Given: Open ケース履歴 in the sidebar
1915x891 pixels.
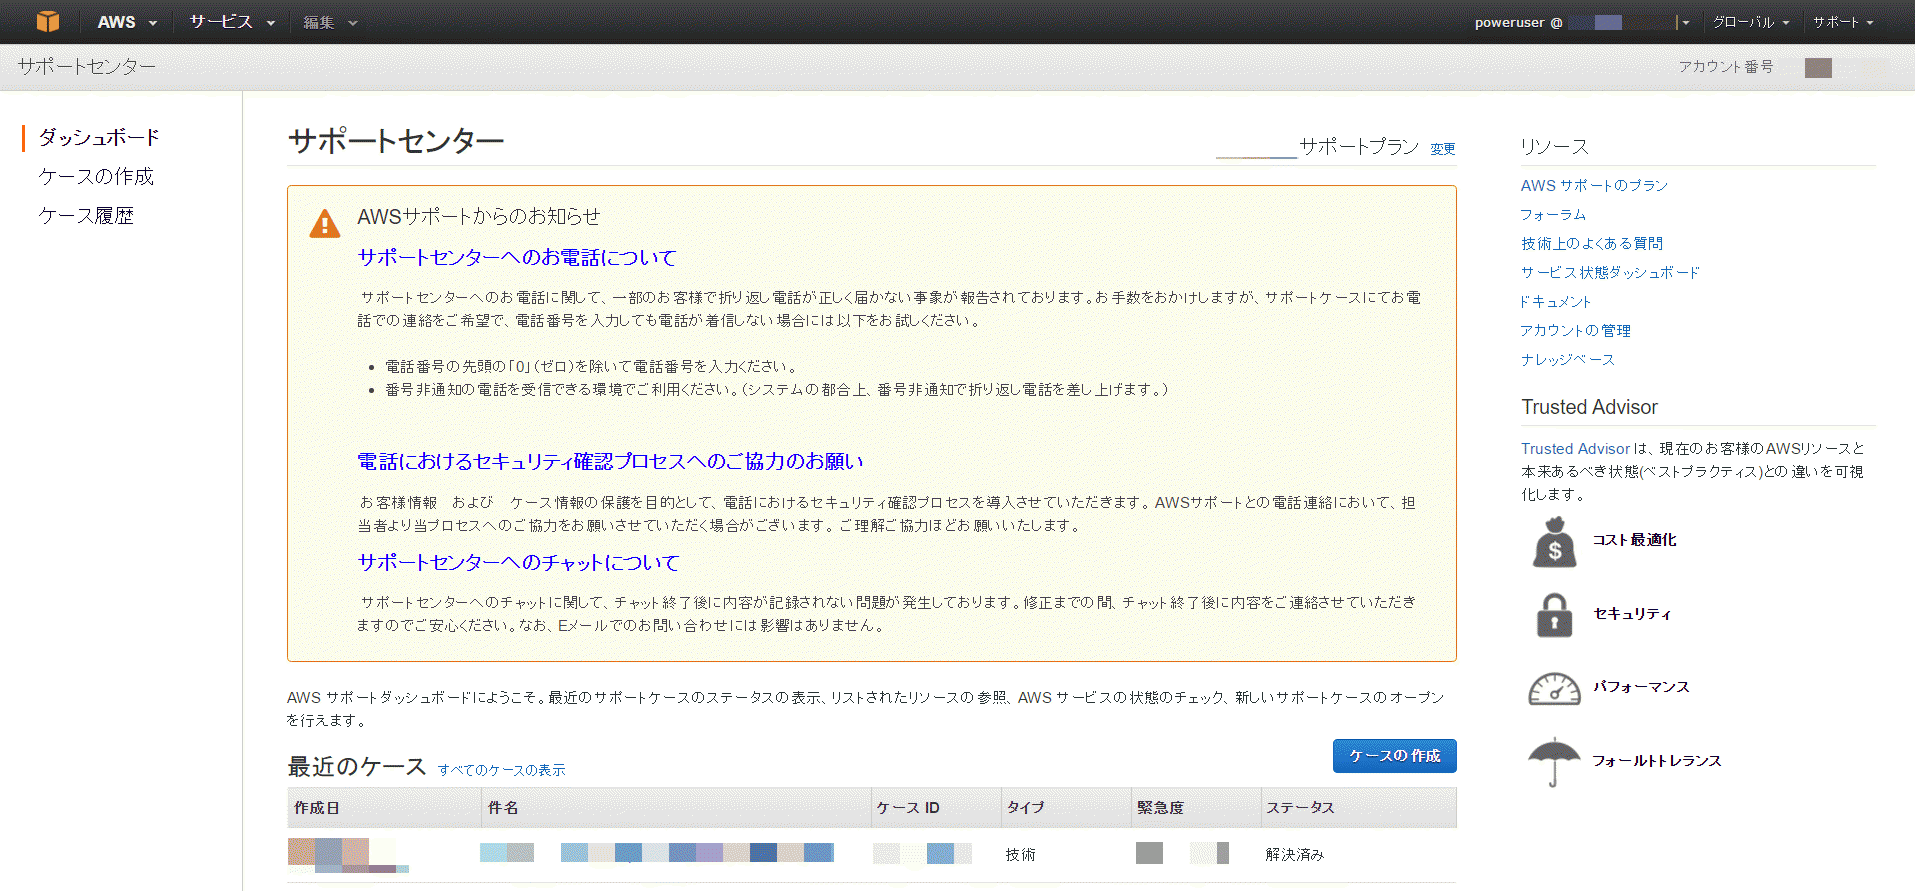Looking at the screenshot, I should click(x=86, y=215).
